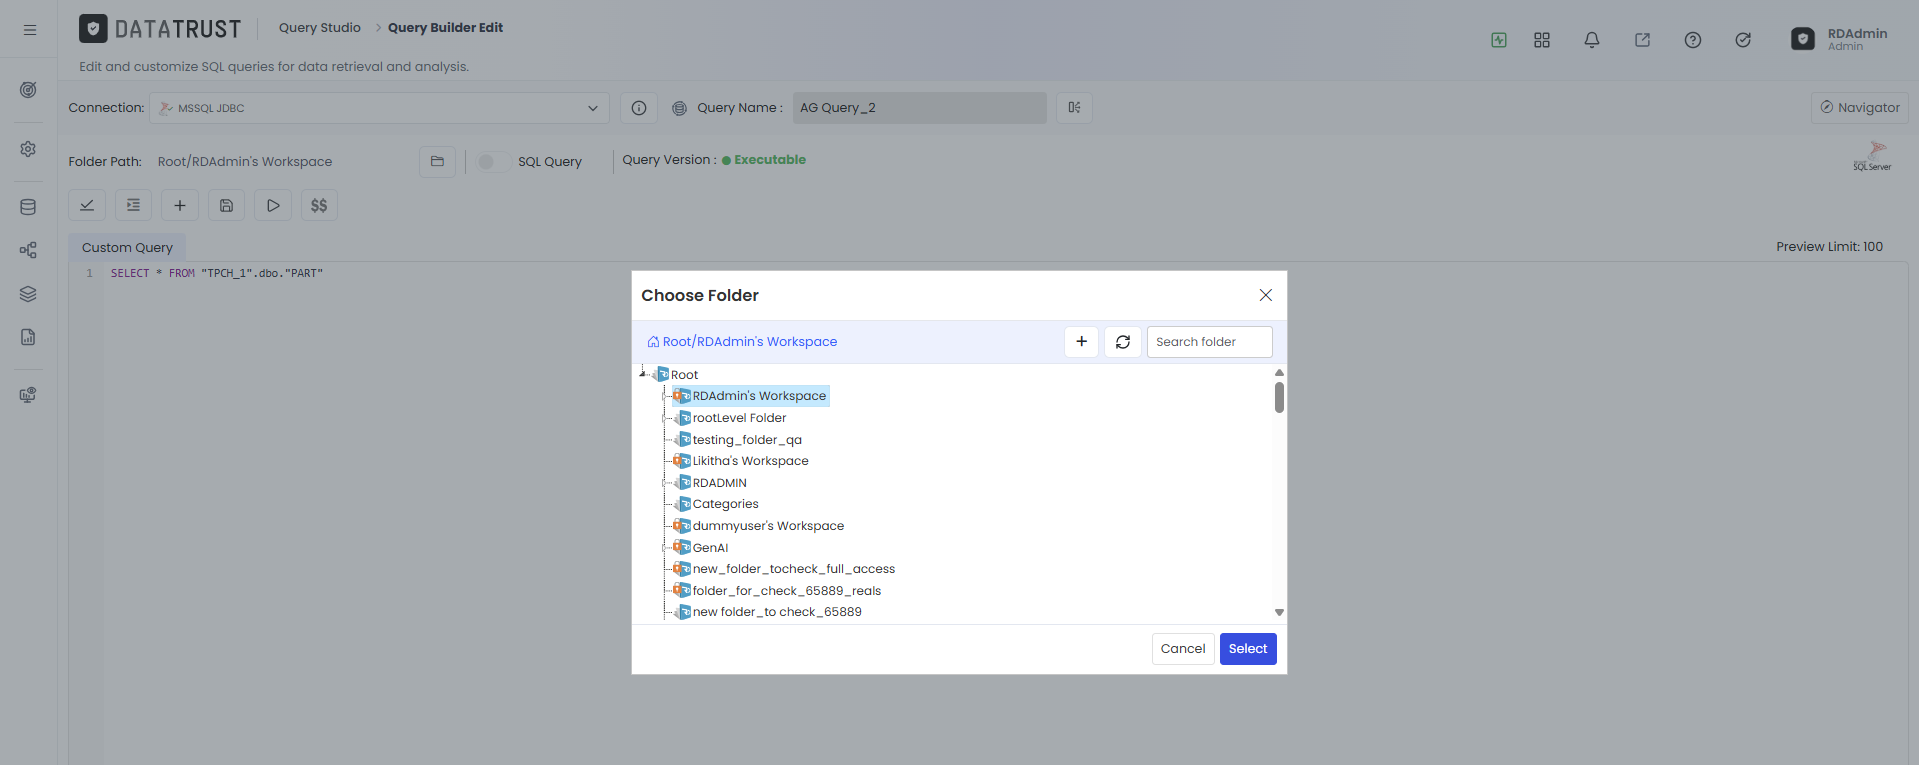Click the target icon in left sidebar
The image size is (1919, 765).
tap(28, 90)
